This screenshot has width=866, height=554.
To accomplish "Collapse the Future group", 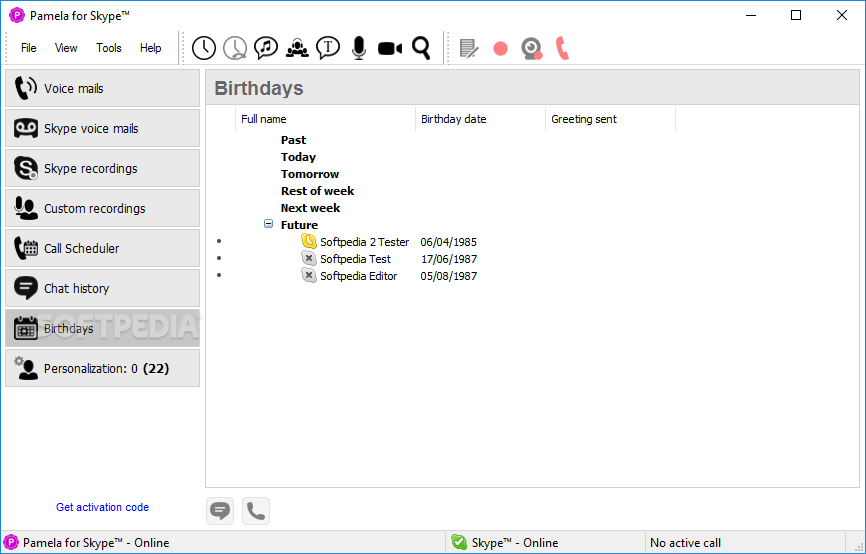I will 268,224.
